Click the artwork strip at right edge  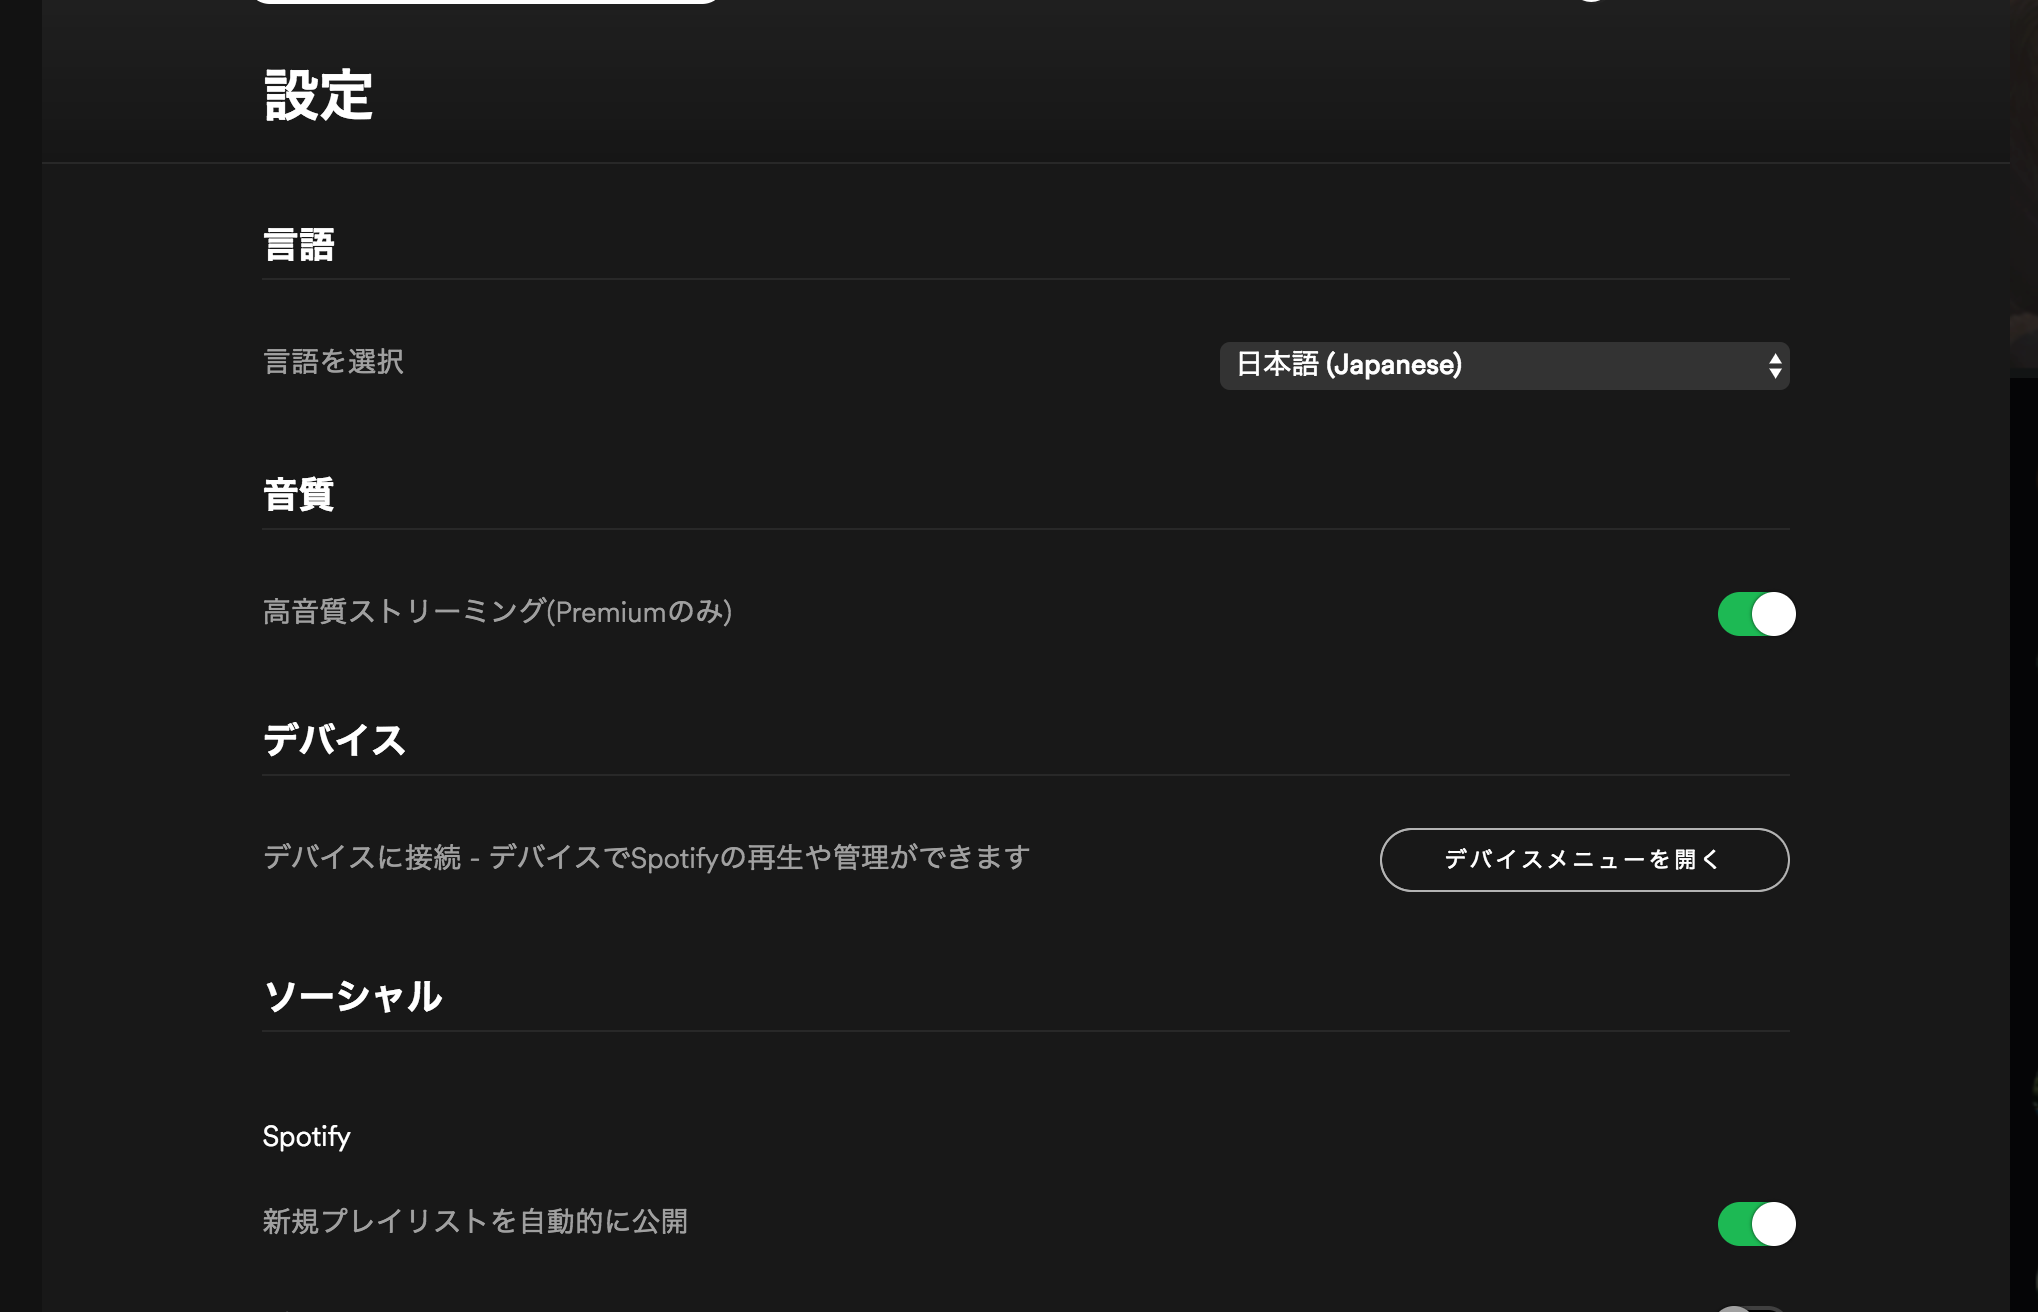tap(2024, 188)
